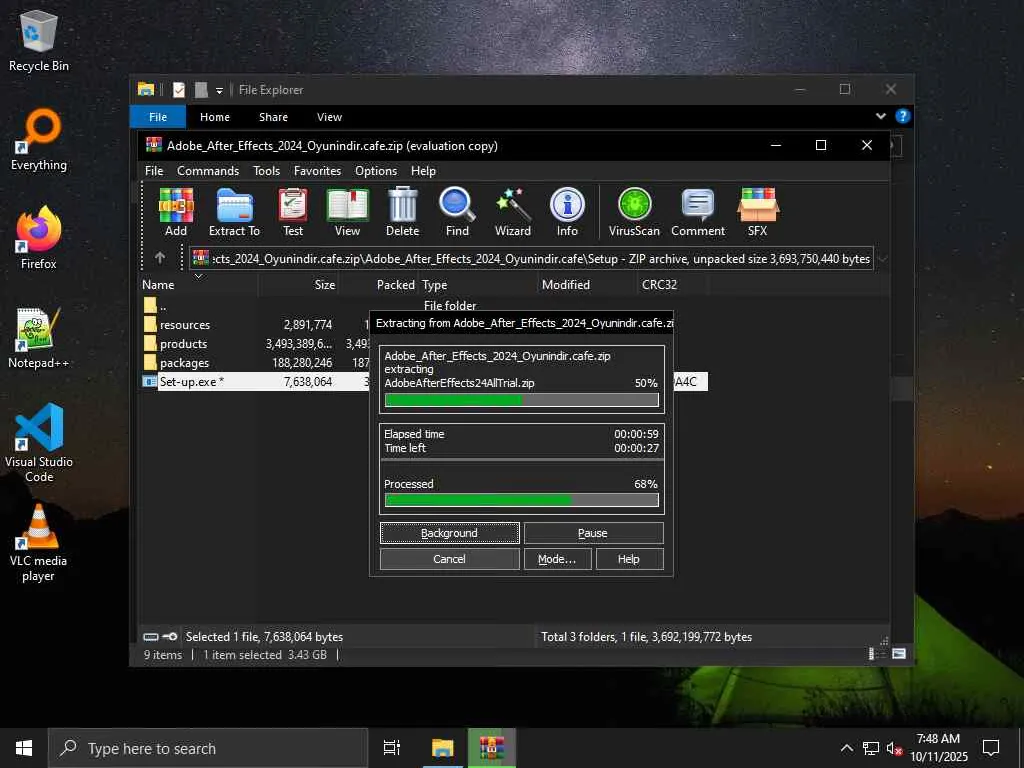This screenshot has height=768, width=1024.
Task: Switch to large icons view in File Explorer
Action: tap(899, 654)
